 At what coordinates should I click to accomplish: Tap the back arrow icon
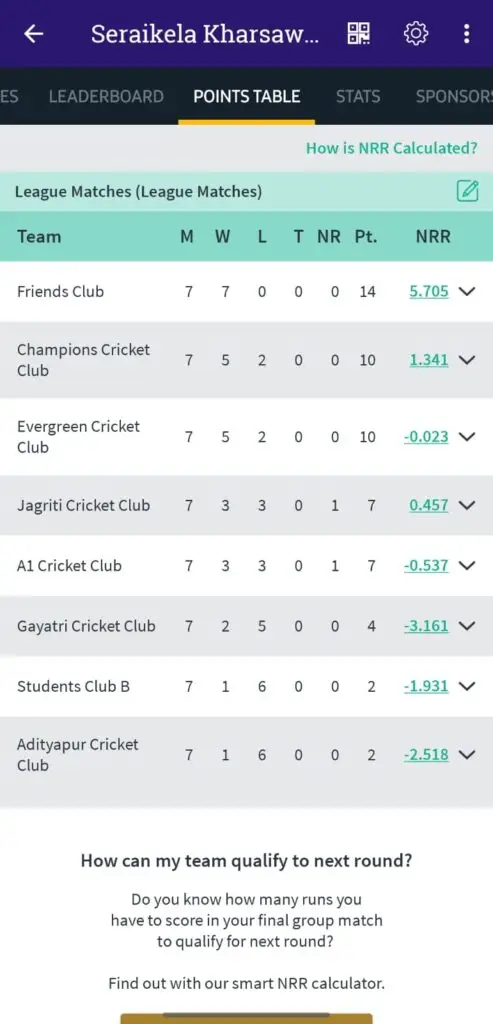[x=33, y=33]
